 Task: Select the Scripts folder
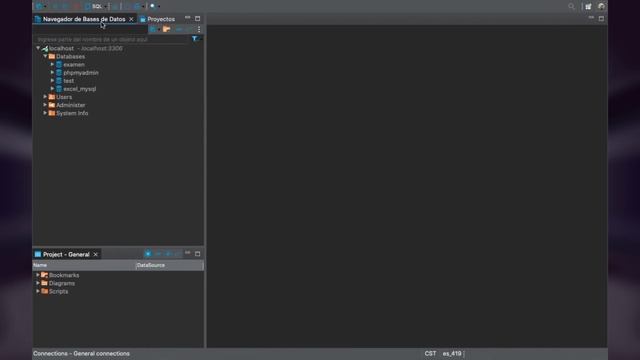tap(58, 292)
